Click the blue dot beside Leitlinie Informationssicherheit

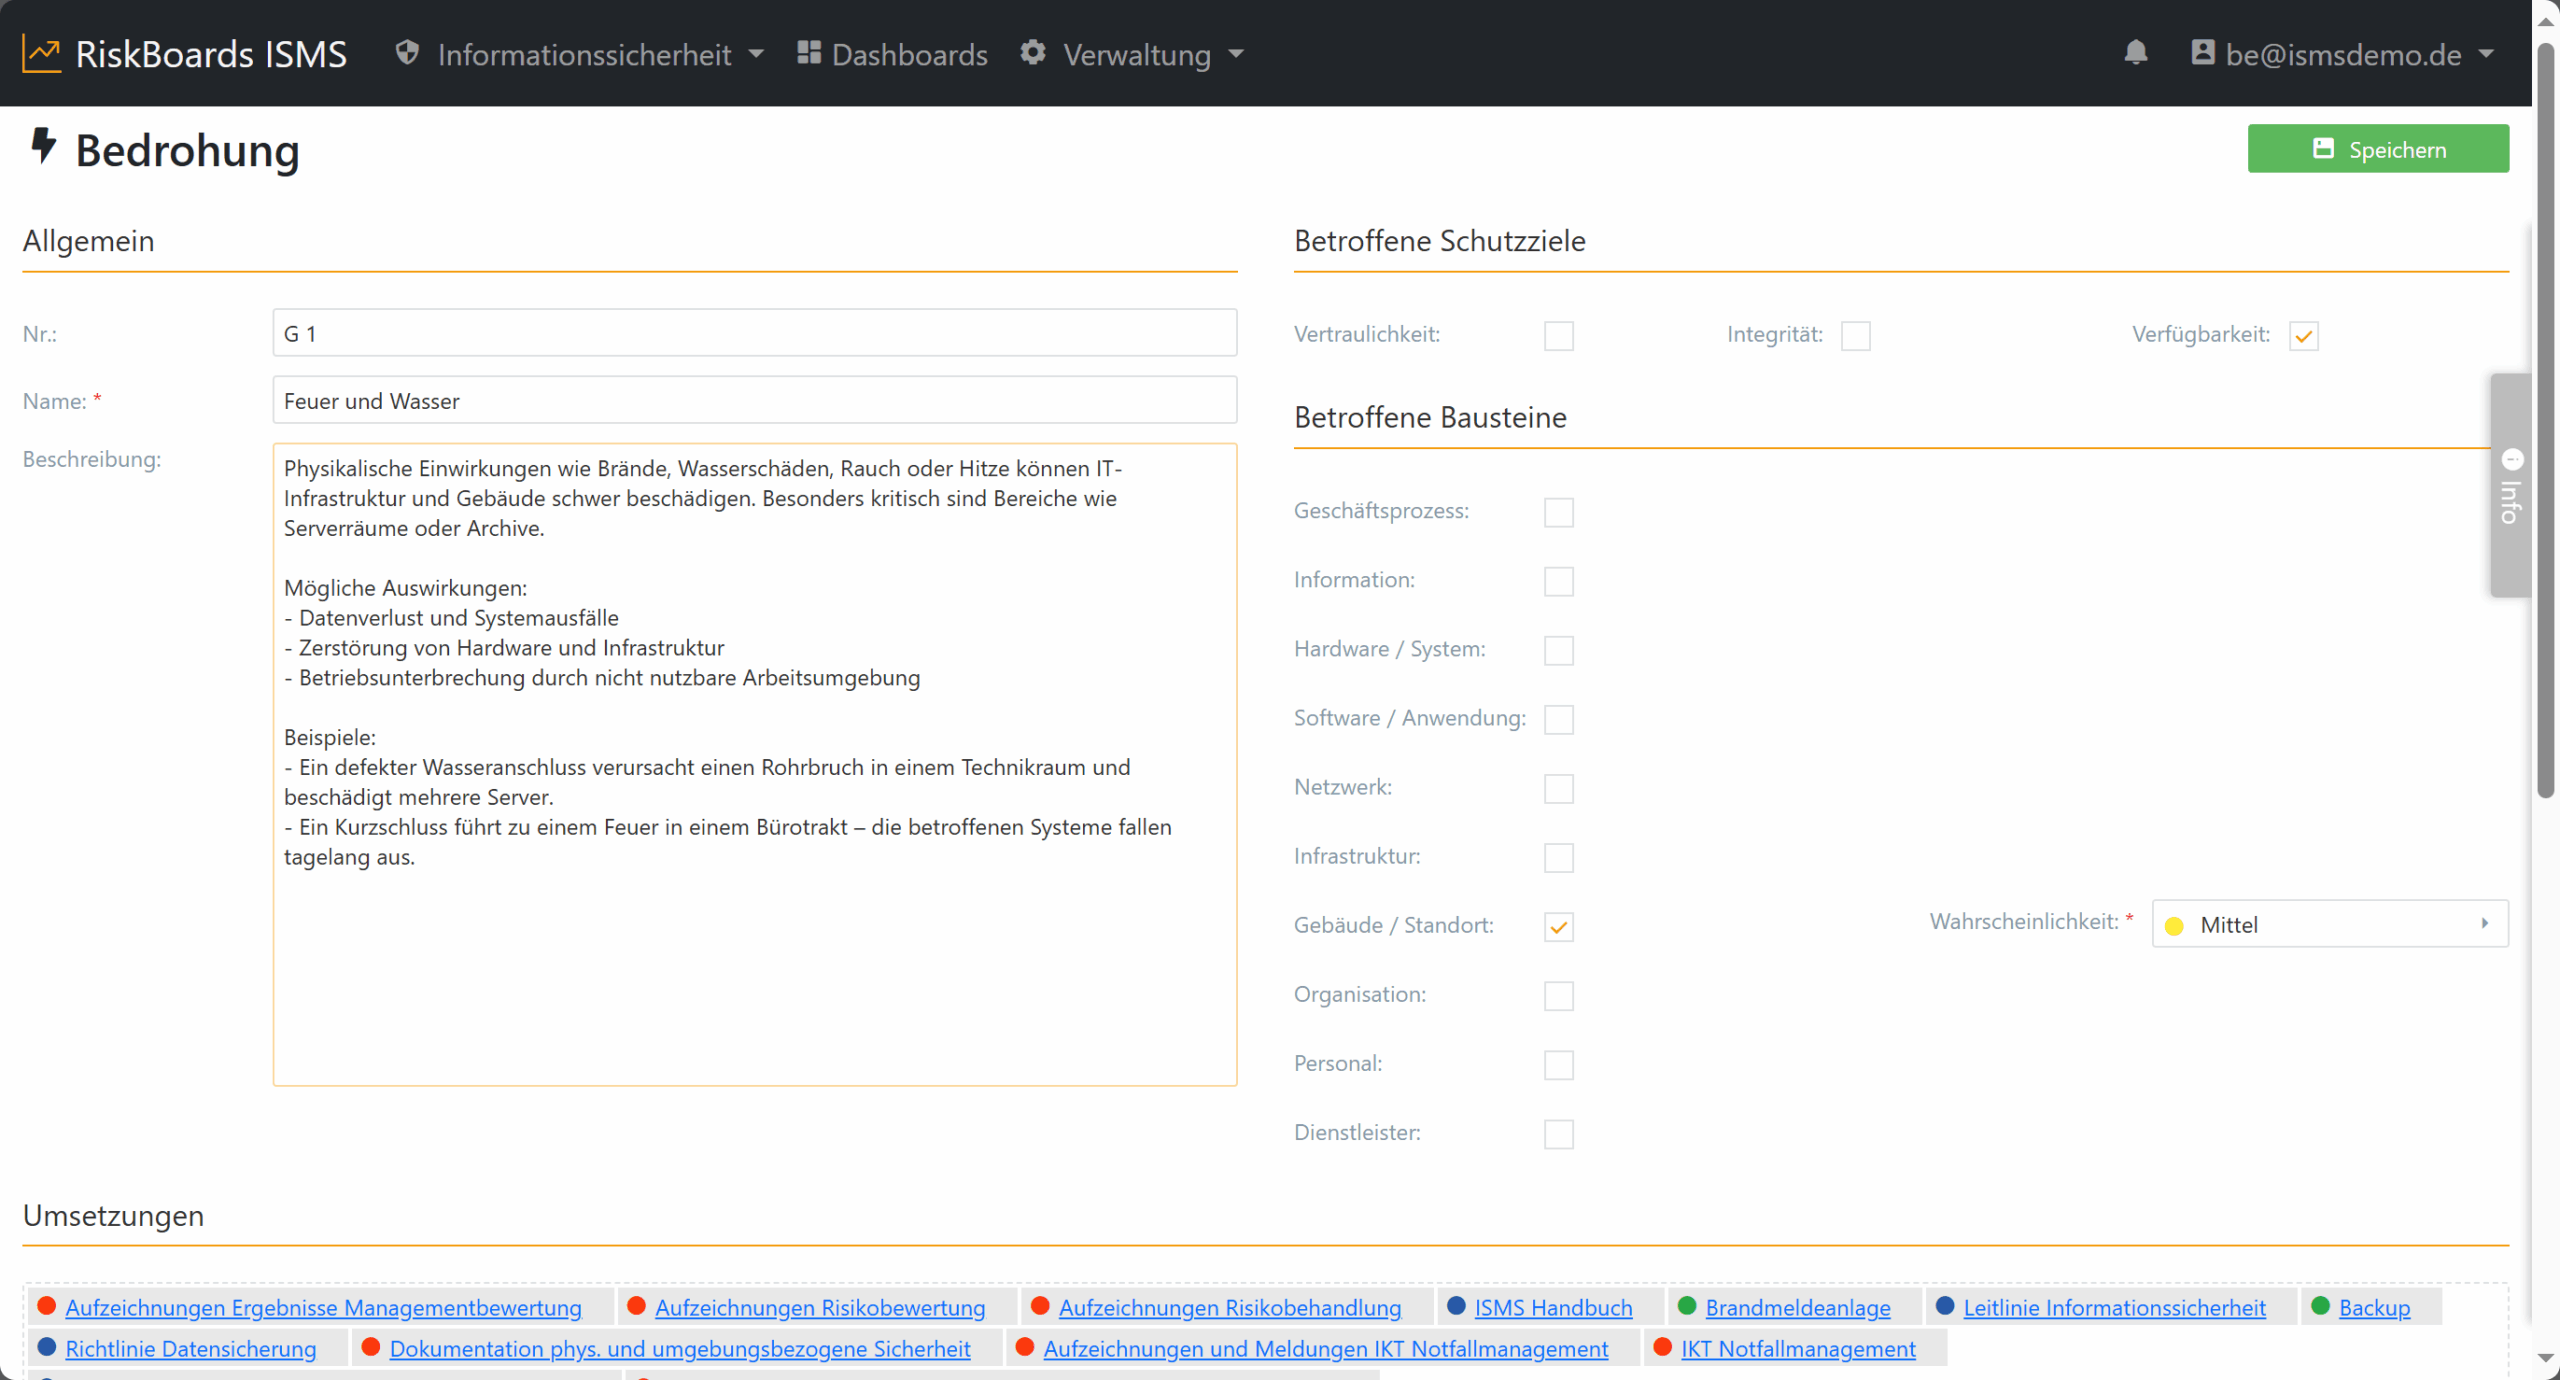(1945, 1306)
